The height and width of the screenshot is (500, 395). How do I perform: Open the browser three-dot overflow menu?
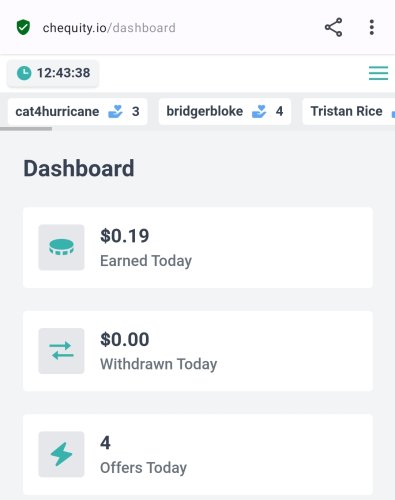[x=372, y=27]
